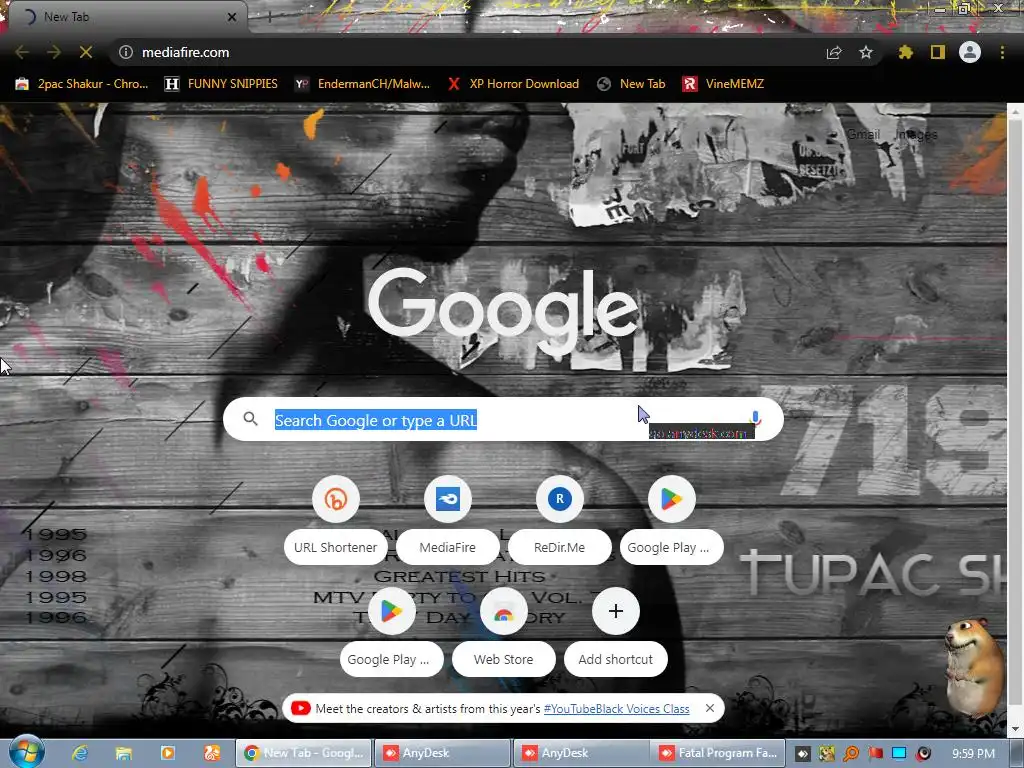
Task: Click the 9:59 PM clock
Action: coord(973,754)
